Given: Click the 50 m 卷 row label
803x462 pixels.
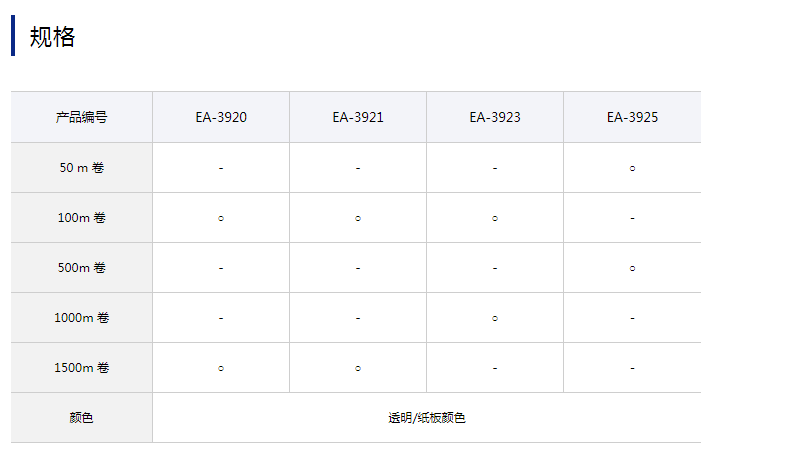Looking at the screenshot, I should pos(82,168).
